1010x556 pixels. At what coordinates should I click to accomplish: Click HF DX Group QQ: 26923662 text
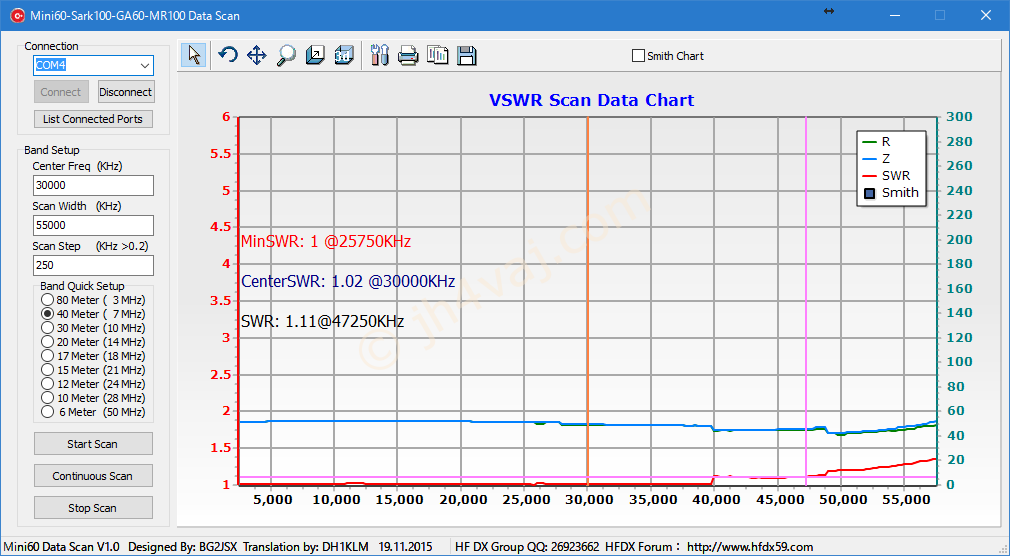pyautogui.click(x=527, y=546)
